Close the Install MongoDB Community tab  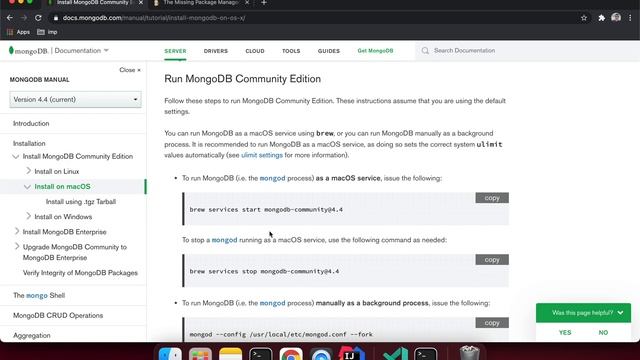click(141, 2)
